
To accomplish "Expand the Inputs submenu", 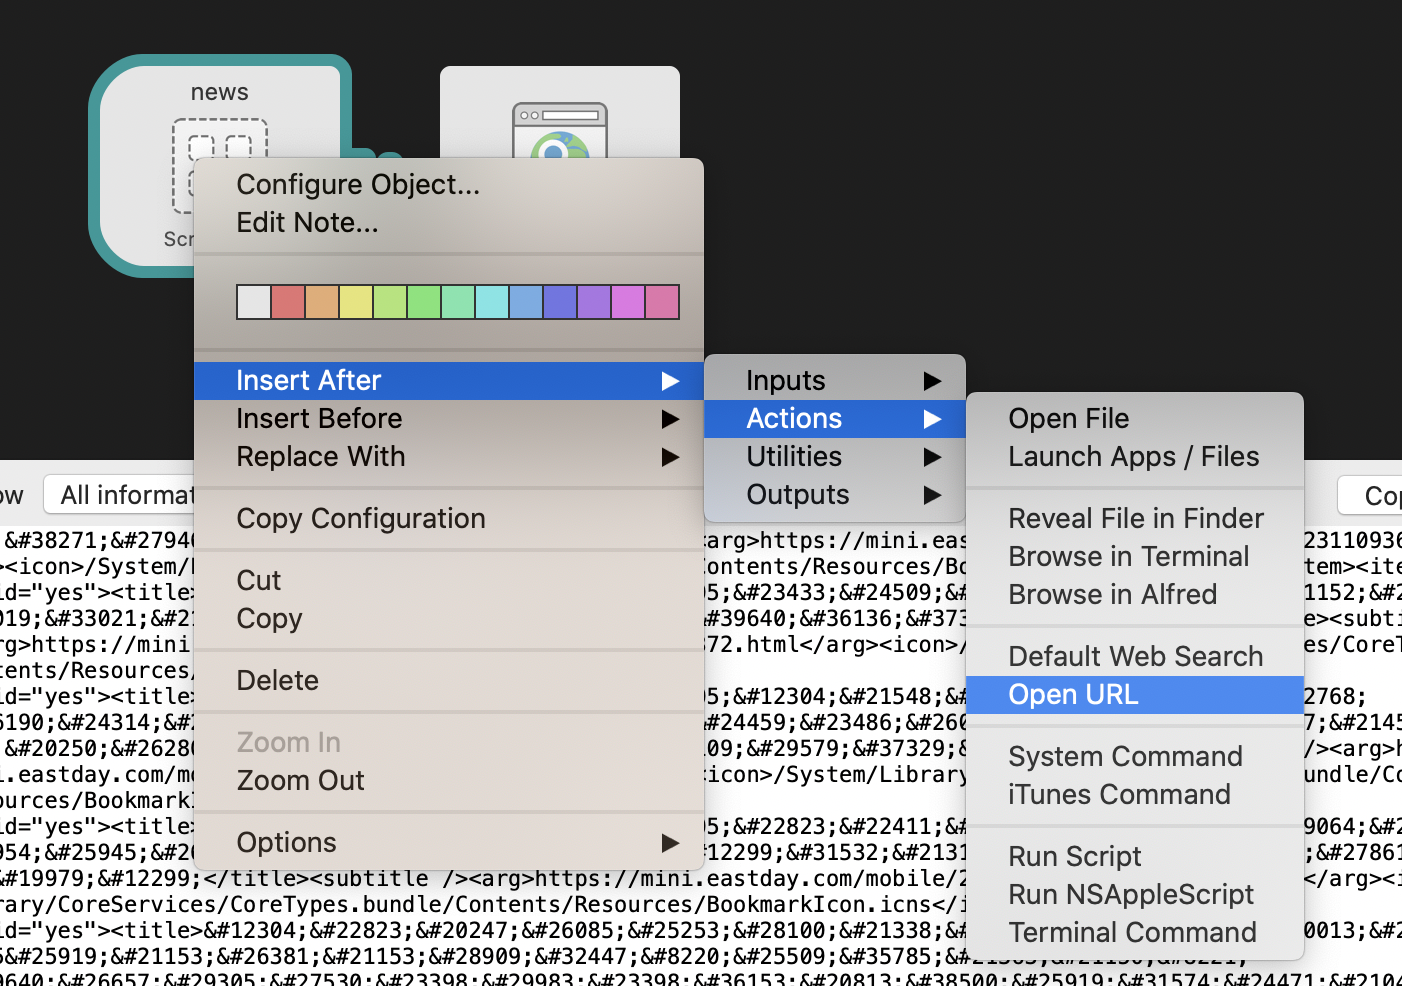I will (835, 381).
